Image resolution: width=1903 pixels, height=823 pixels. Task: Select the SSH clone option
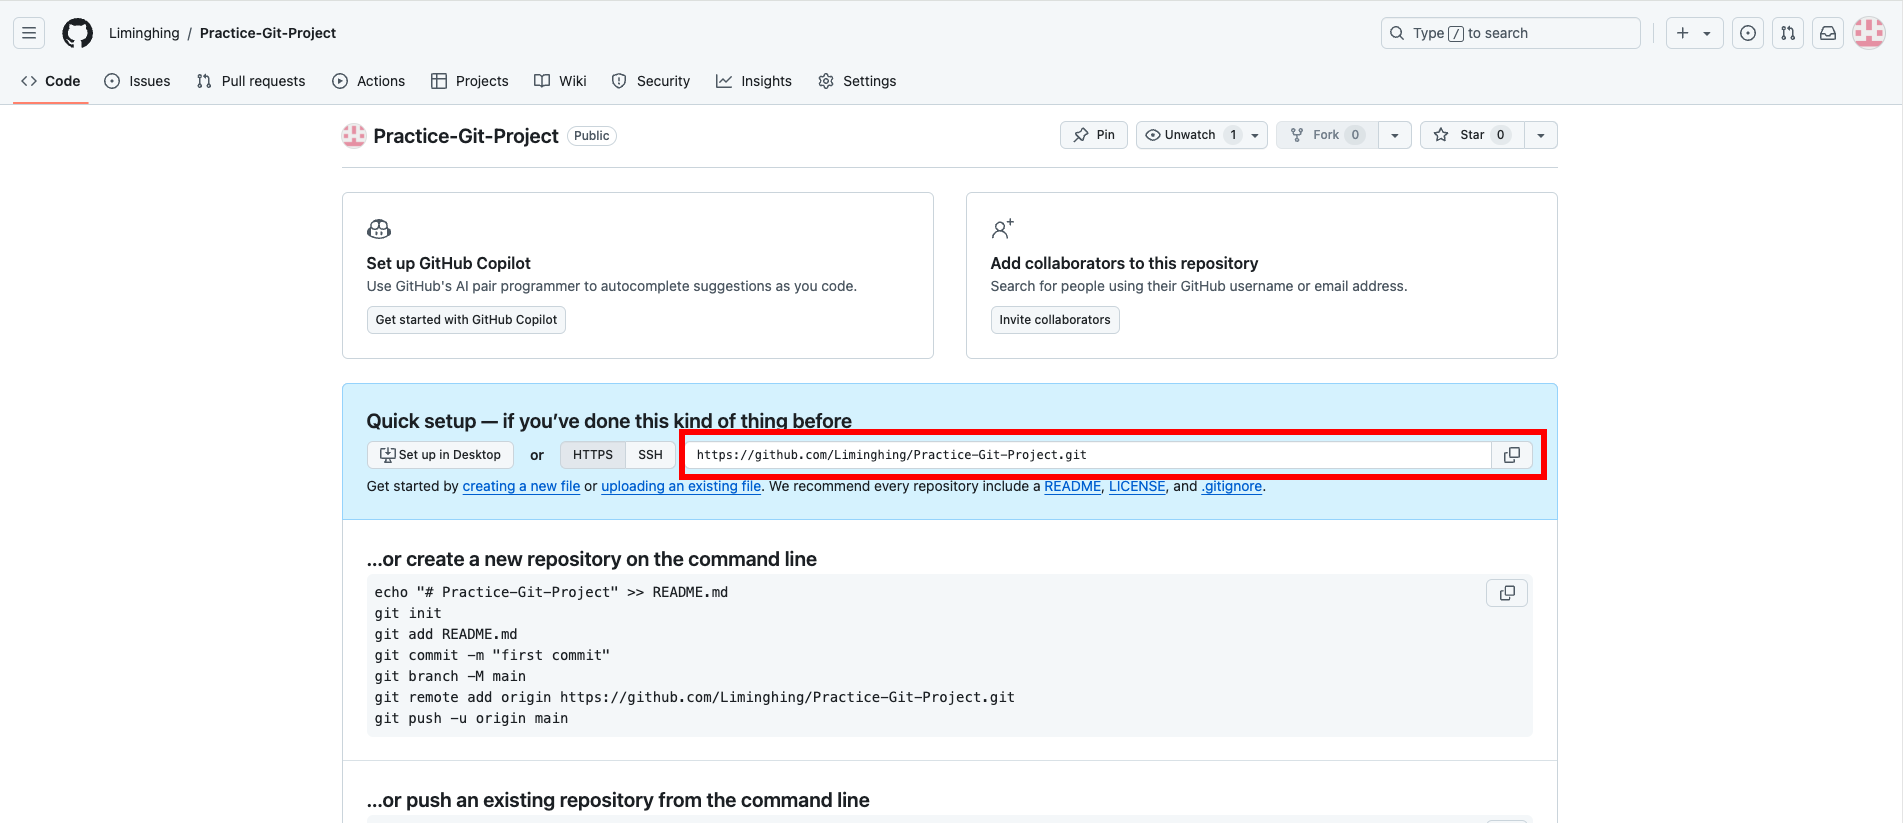650,455
